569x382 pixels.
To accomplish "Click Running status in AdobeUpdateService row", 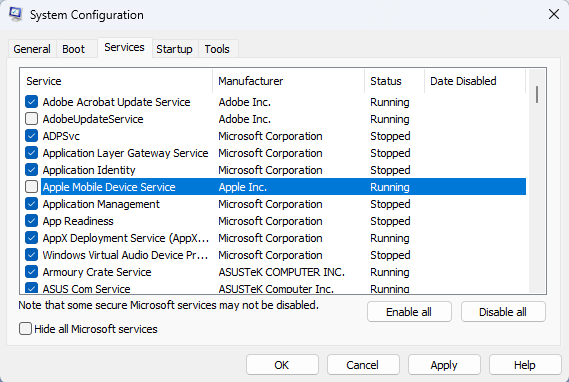I will (x=390, y=119).
